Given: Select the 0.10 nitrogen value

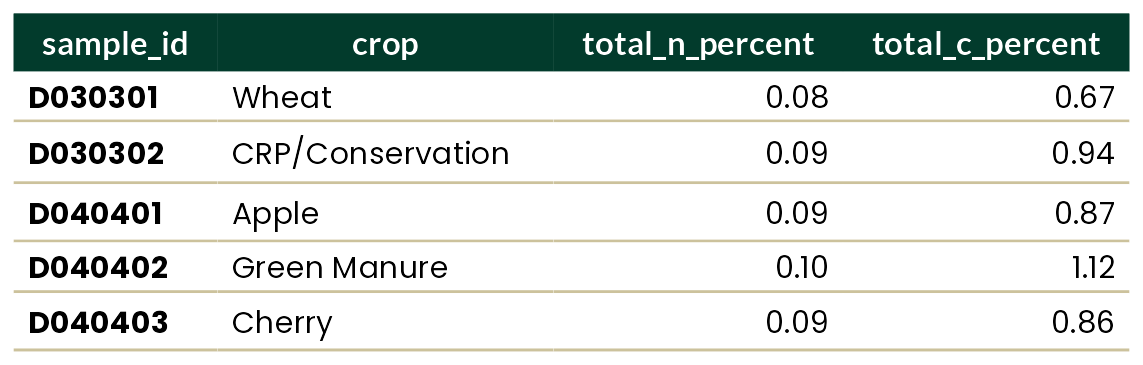Looking at the screenshot, I should (802, 267).
